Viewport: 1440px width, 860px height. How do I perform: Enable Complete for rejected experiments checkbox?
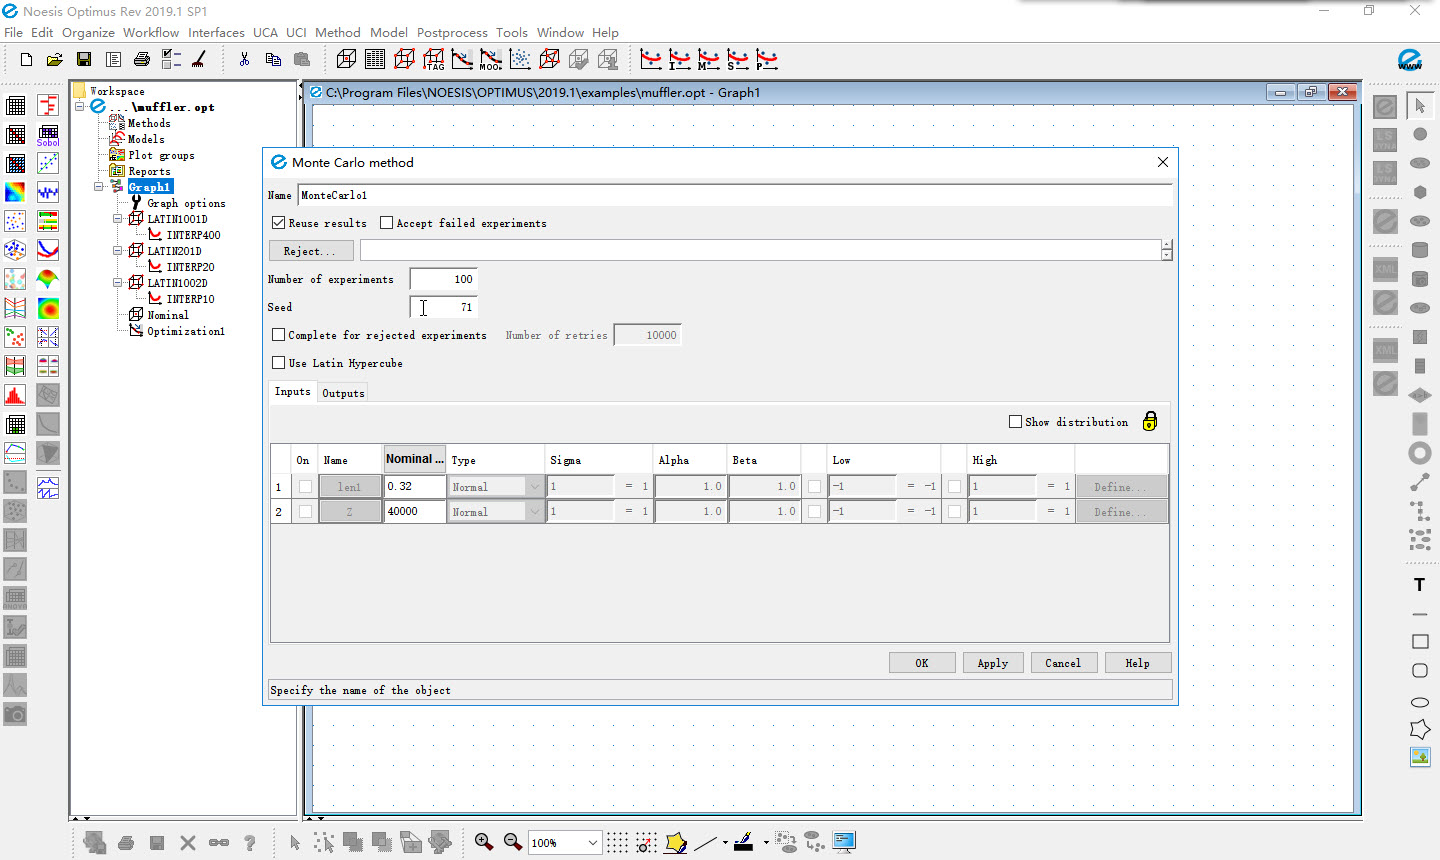click(x=279, y=335)
